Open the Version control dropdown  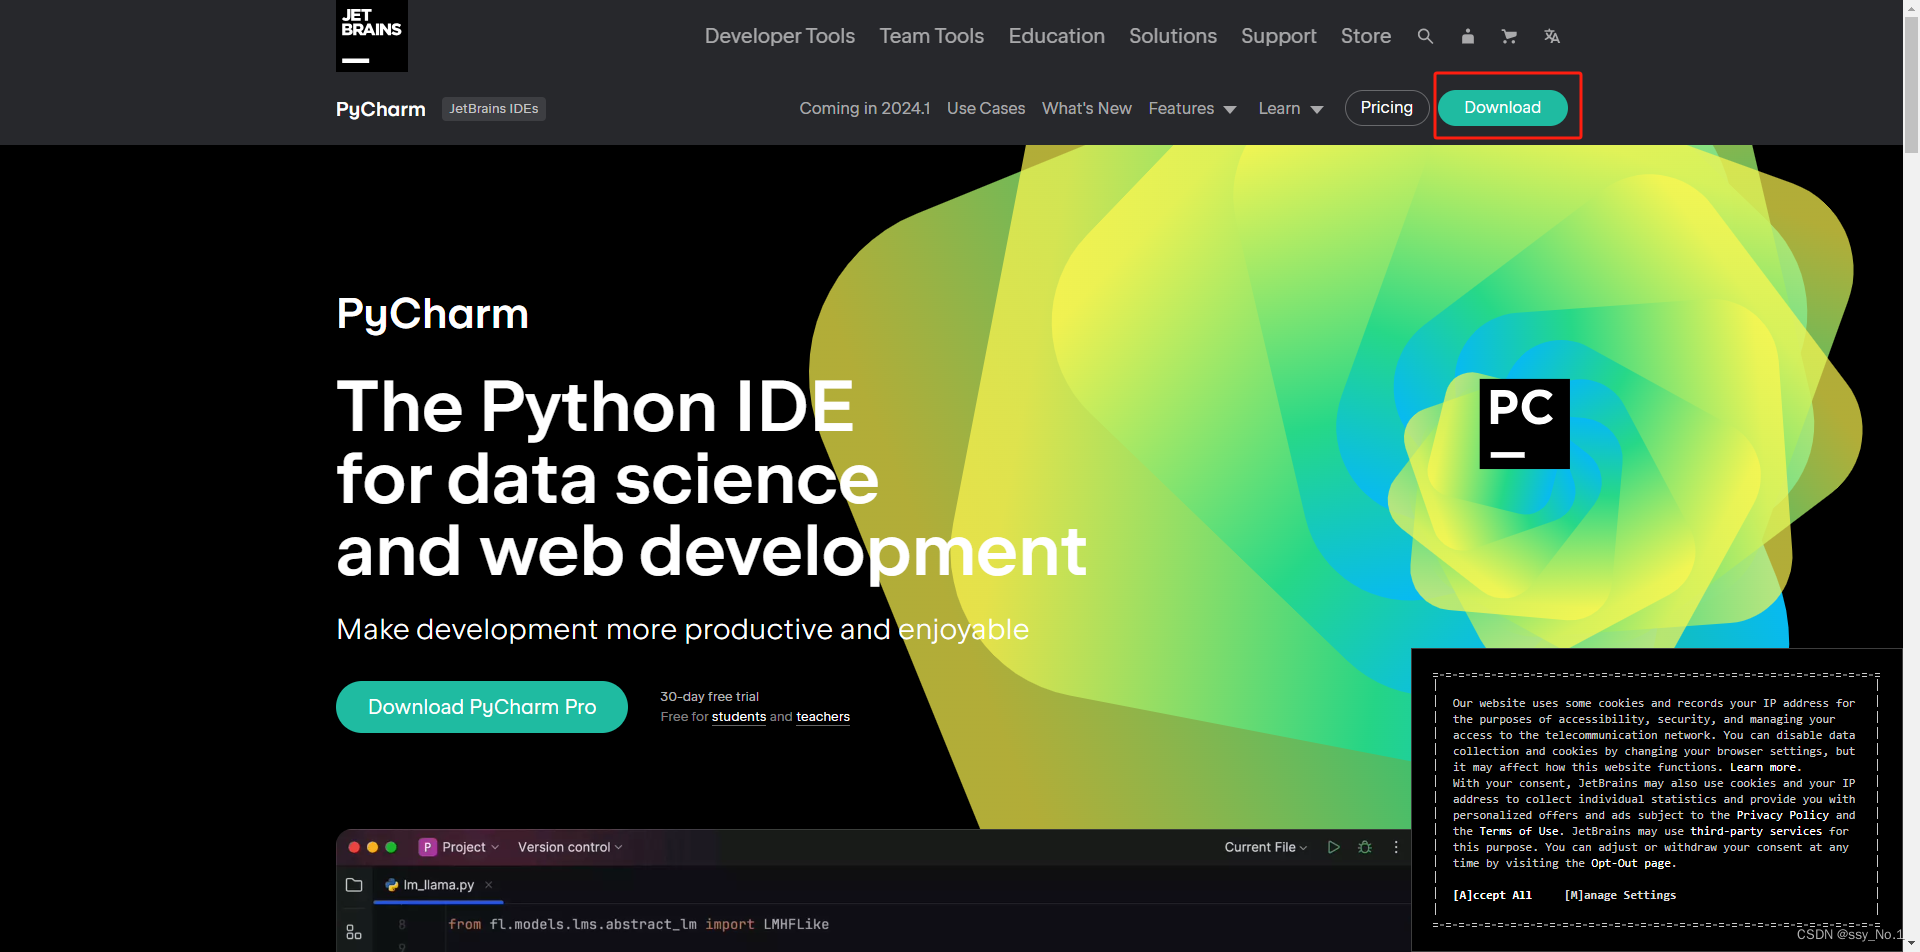click(x=570, y=847)
